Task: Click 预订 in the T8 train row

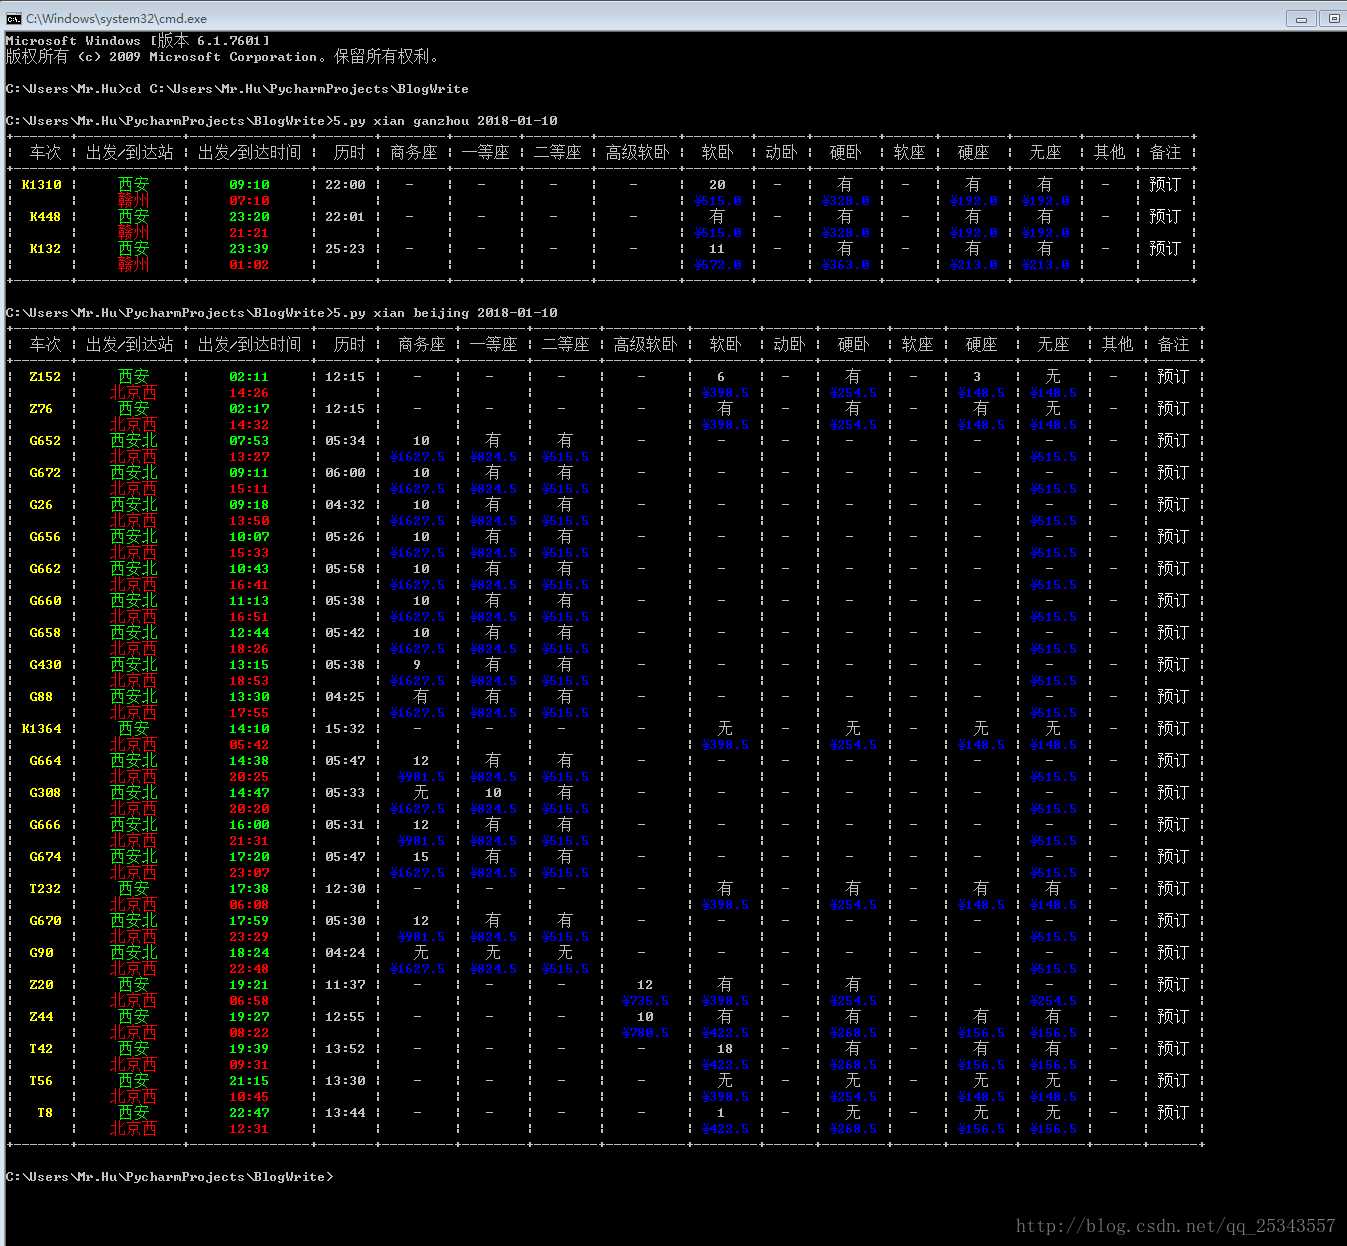Action: (1172, 1113)
